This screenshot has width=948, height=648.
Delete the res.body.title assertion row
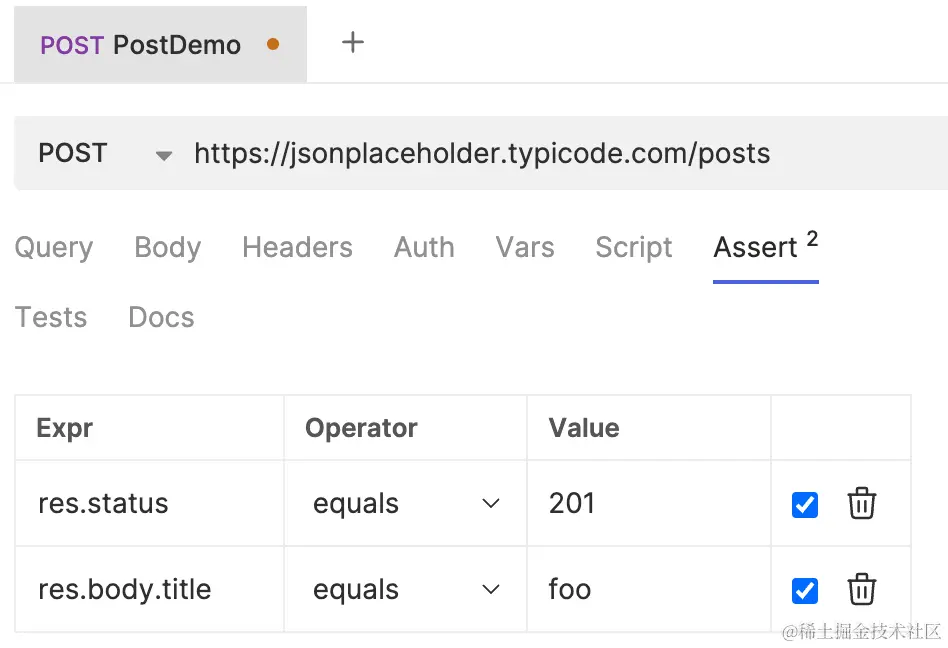(861, 589)
